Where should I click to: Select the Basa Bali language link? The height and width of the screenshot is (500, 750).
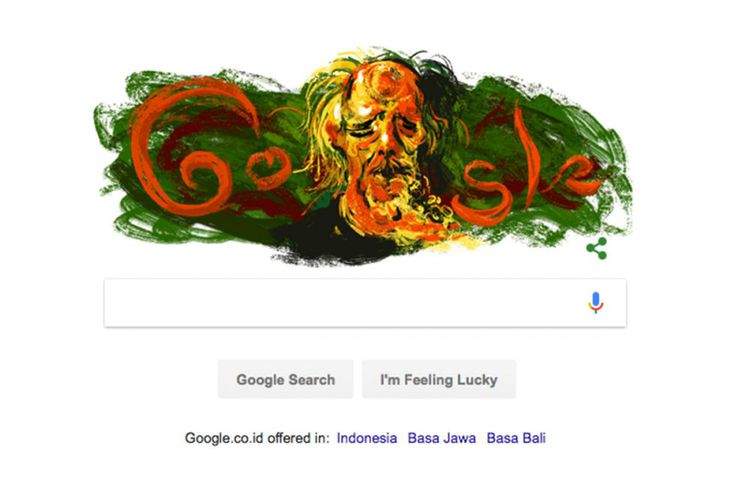516,438
